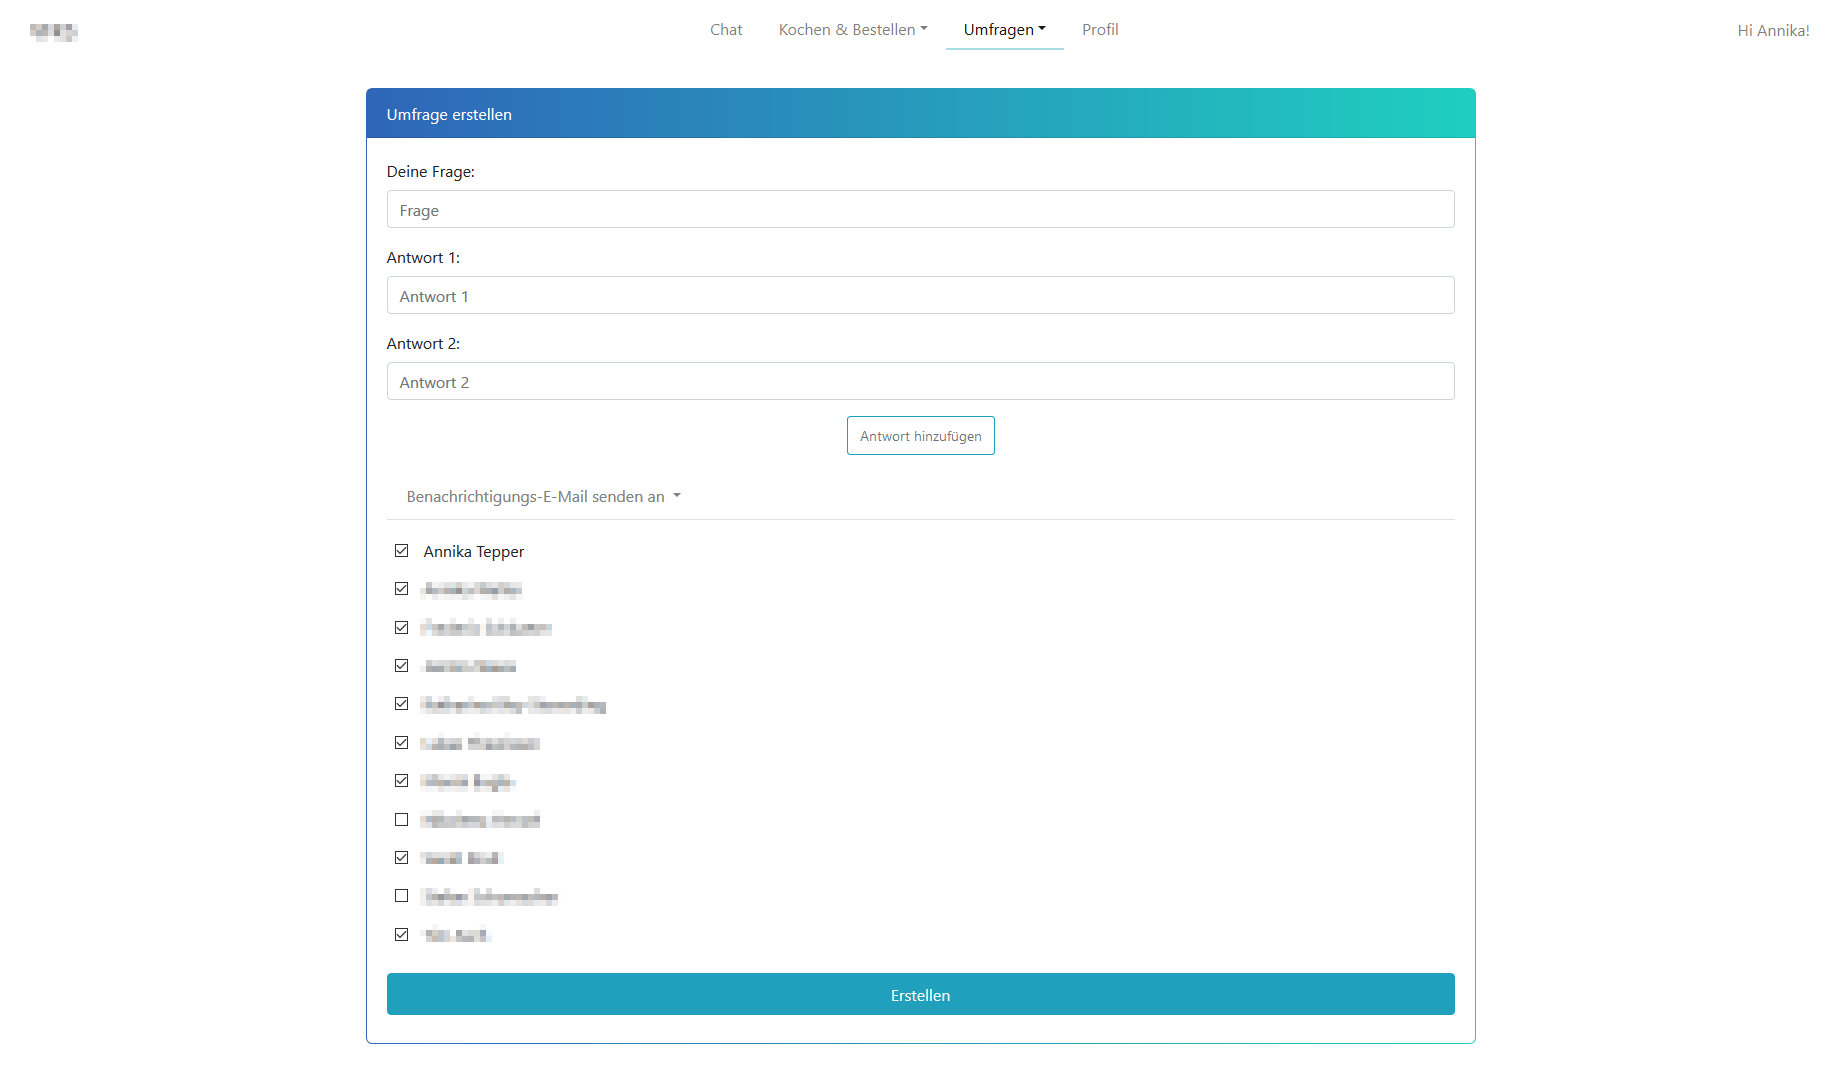Expand the Kochen & Bestellen menu
The height and width of the screenshot is (1074, 1841).
[x=853, y=30]
